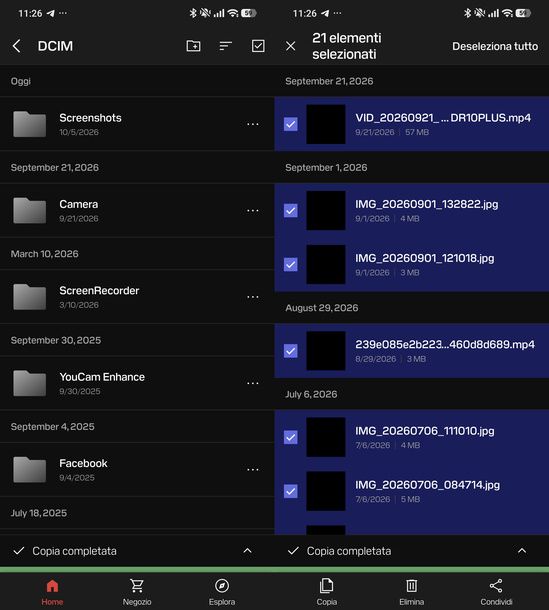549x610 pixels.
Task: Close the 21 elementi selezionati selection mode
Action: click(x=291, y=46)
